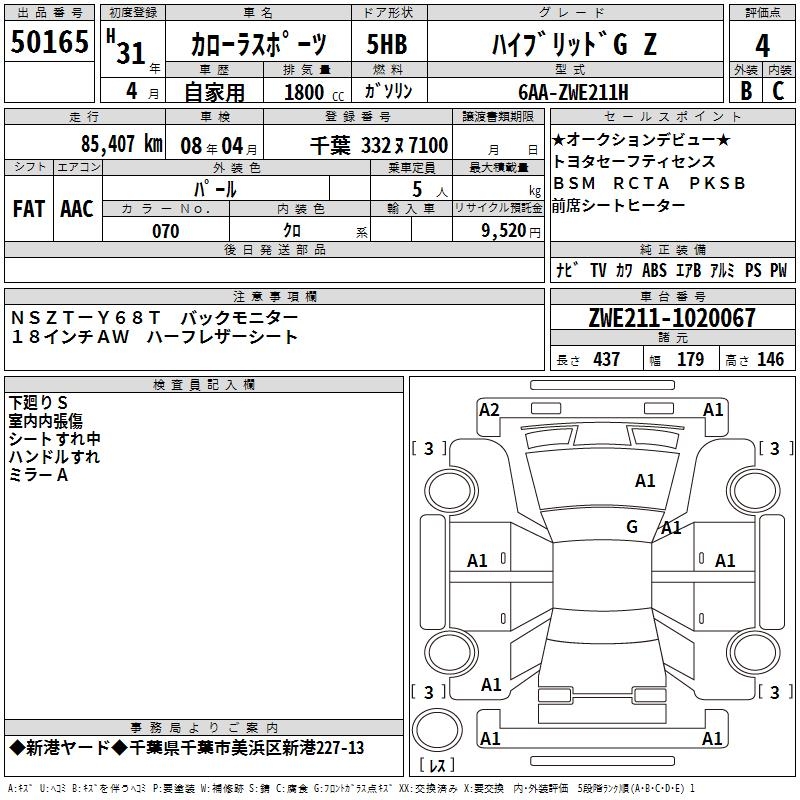
Task: Click 検査員記入欄 section header
Action: (x=204, y=385)
